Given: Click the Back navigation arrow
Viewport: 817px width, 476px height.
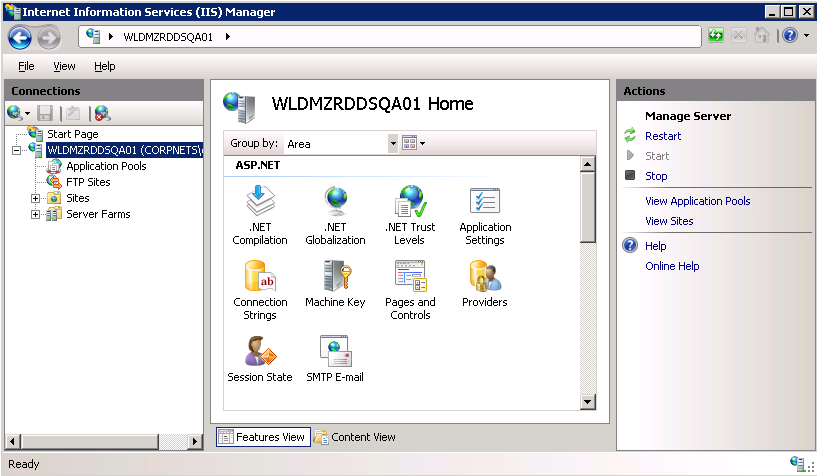Looking at the screenshot, I should [x=20, y=37].
